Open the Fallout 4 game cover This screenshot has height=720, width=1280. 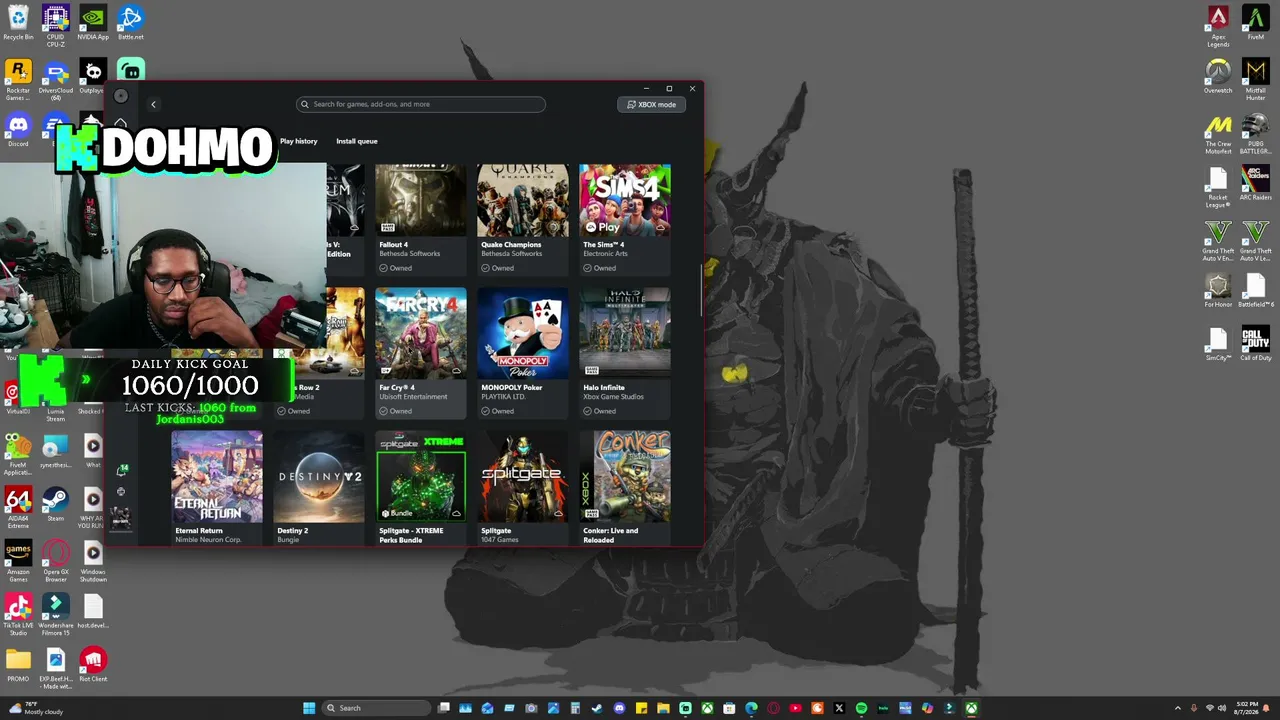[421, 200]
